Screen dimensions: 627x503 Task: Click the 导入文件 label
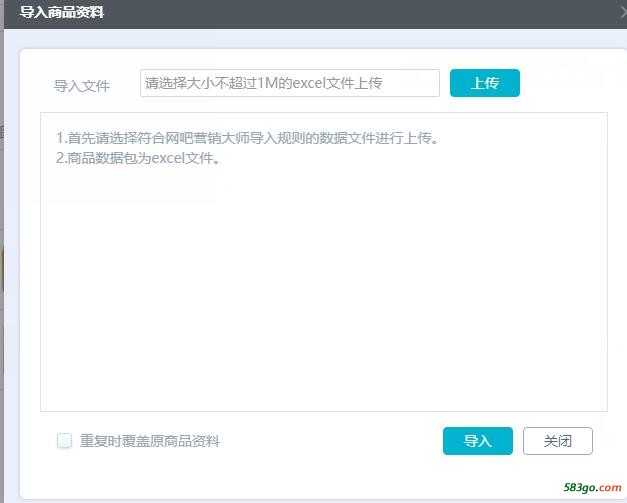(x=82, y=86)
